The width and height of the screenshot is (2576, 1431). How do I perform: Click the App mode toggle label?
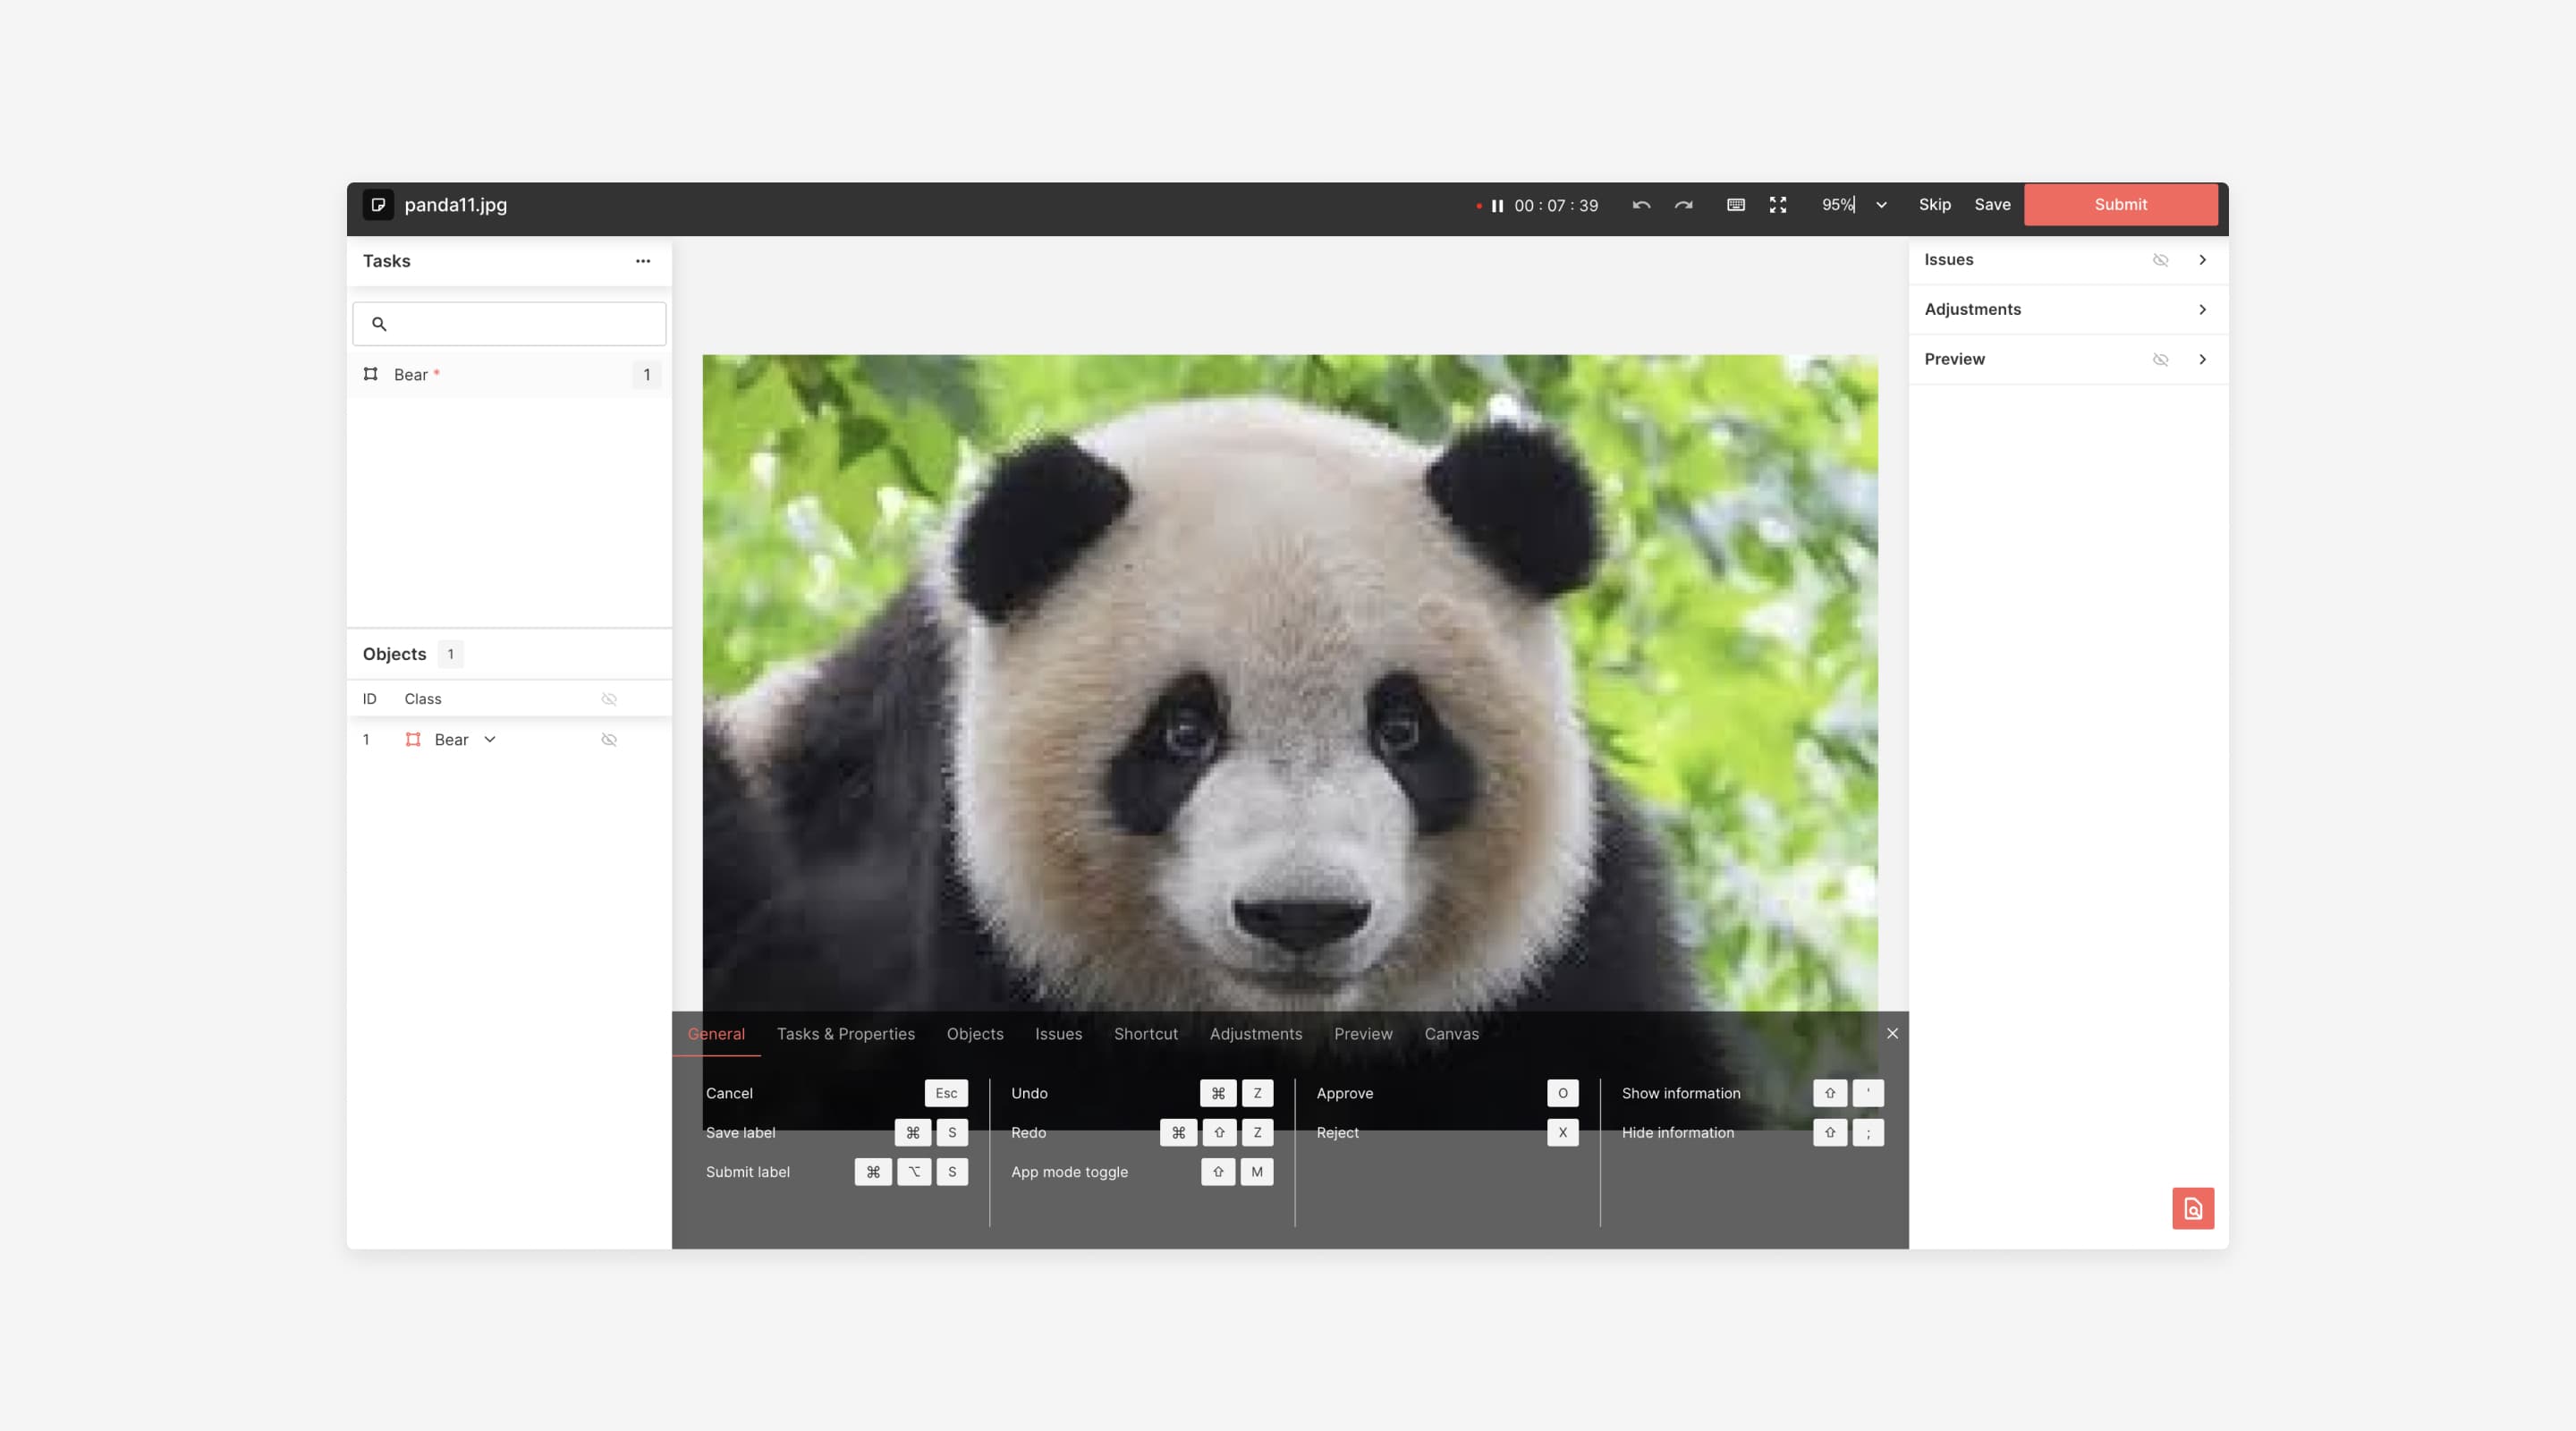[1069, 1172]
